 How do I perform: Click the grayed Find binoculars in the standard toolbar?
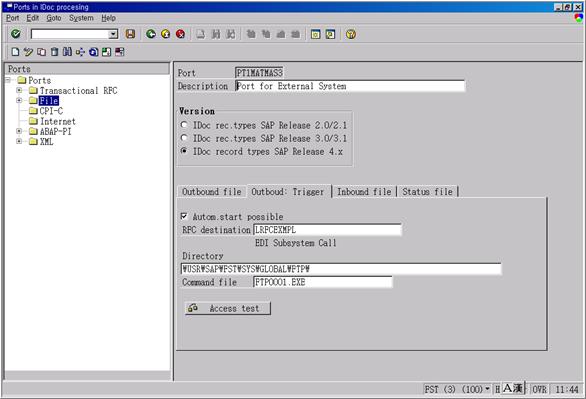click(x=216, y=34)
